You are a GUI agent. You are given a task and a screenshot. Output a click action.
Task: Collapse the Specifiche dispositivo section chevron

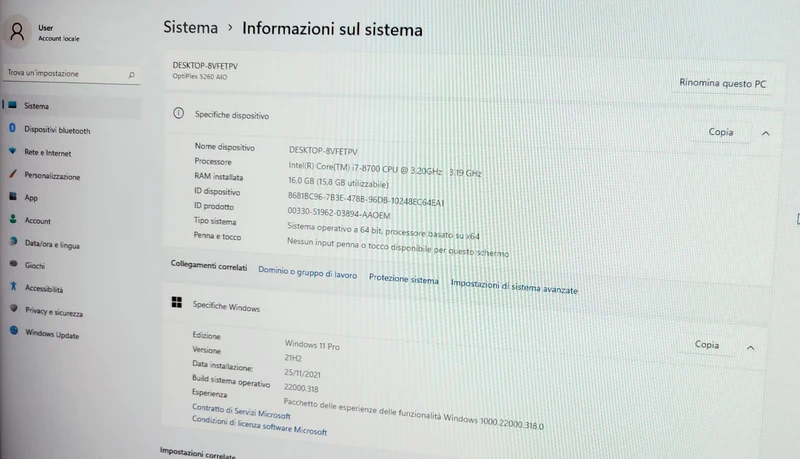(x=765, y=134)
